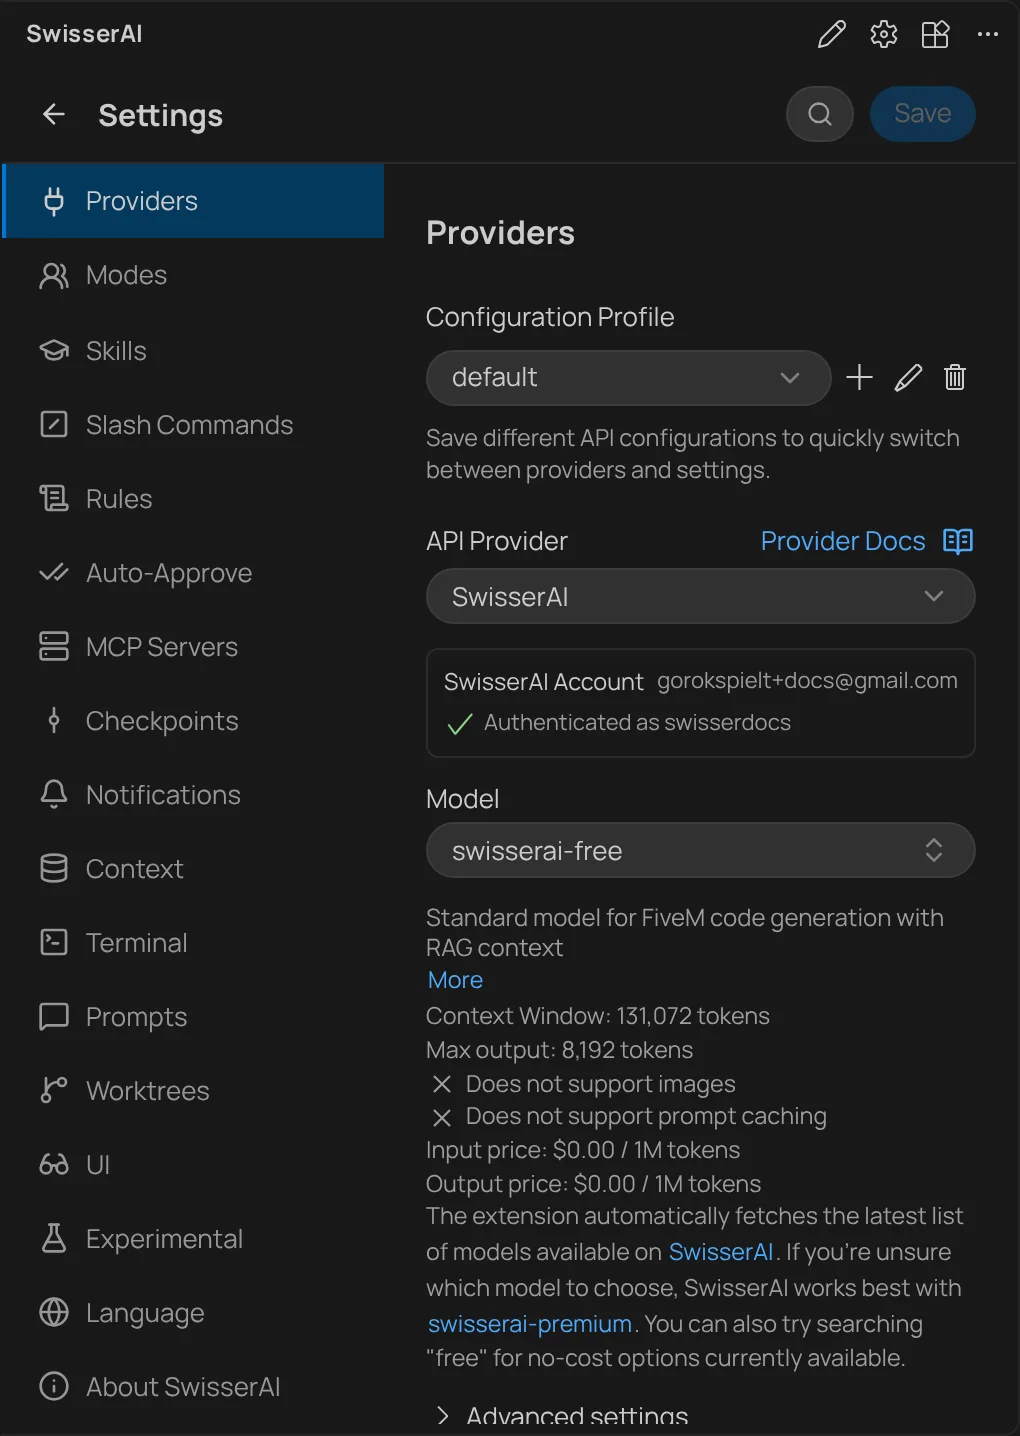Screen dimensions: 1020x1436
Task: Rename profile using the pencil icon
Action: pyautogui.click(x=908, y=377)
